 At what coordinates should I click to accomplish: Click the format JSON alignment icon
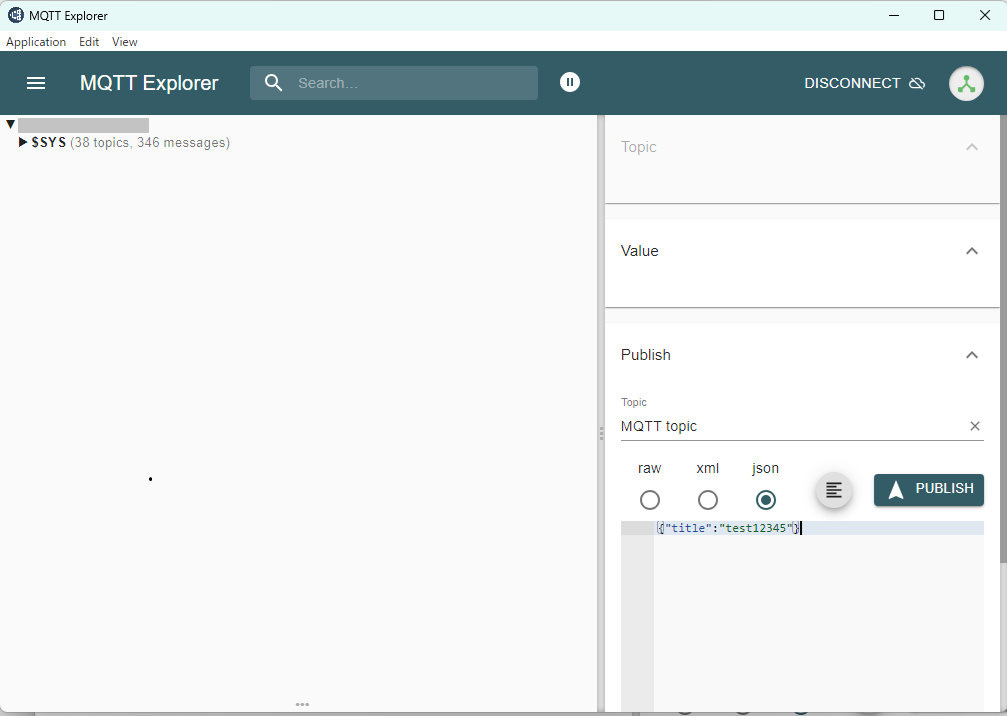834,490
